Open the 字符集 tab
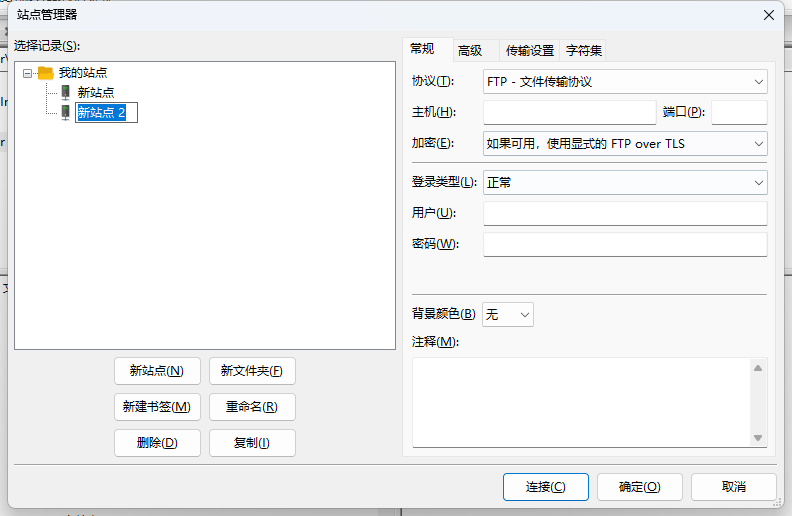This screenshot has height=516, width=792. pyautogui.click(x=584, y=50)
